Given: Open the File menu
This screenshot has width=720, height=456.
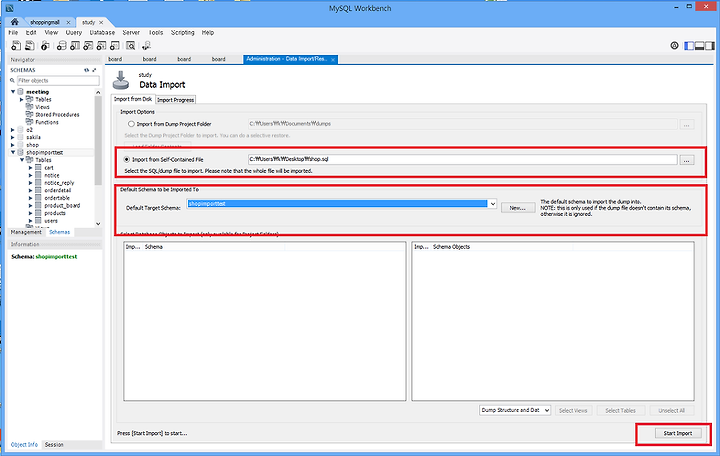Looking at the screenshot, I should click(x=13, y=33).
